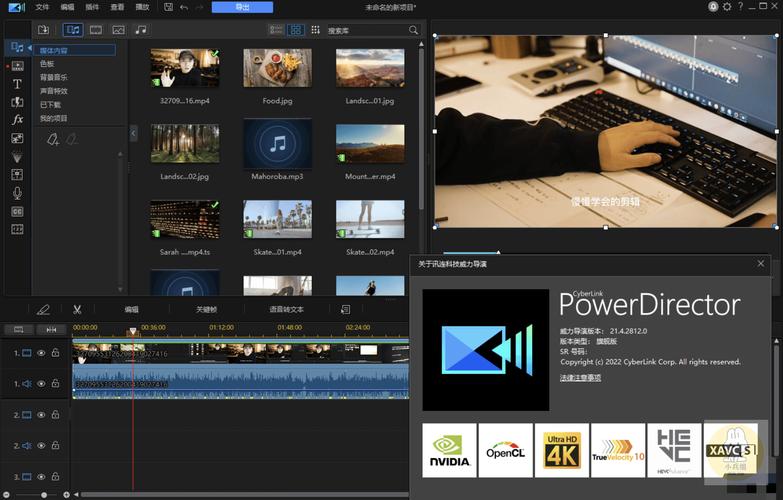Lock video track 1
Image resolution: width=783 pixels, height=500 pixels.
55,352
